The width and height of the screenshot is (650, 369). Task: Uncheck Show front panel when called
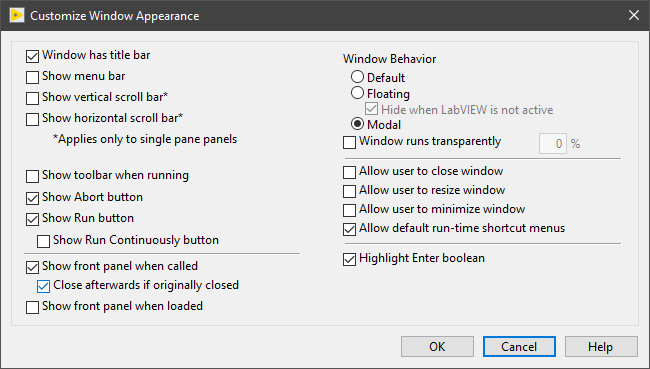pos(32,267)
